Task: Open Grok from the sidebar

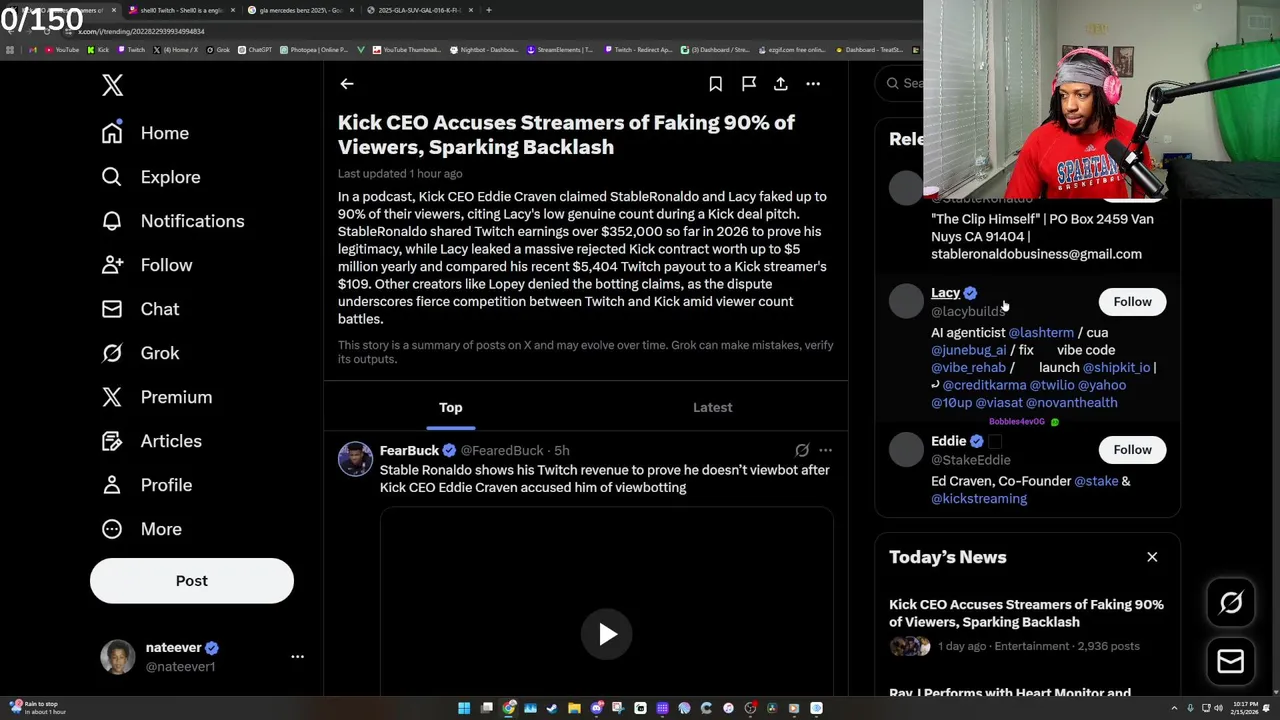Action: [x=140, y=353]
